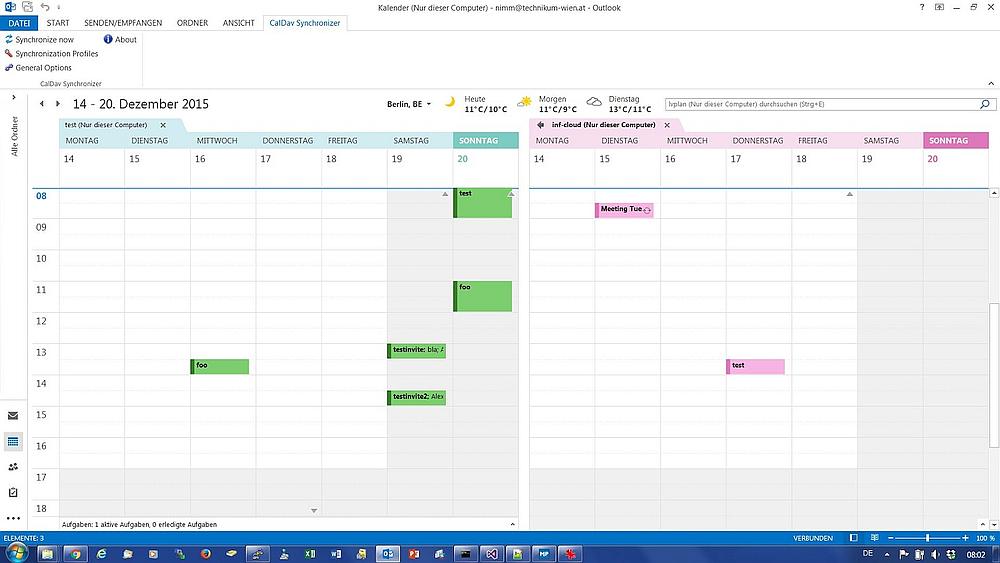The image size is (1000, 563).
Task: Click zoom in plus button
Action: [x=966, y=538]
